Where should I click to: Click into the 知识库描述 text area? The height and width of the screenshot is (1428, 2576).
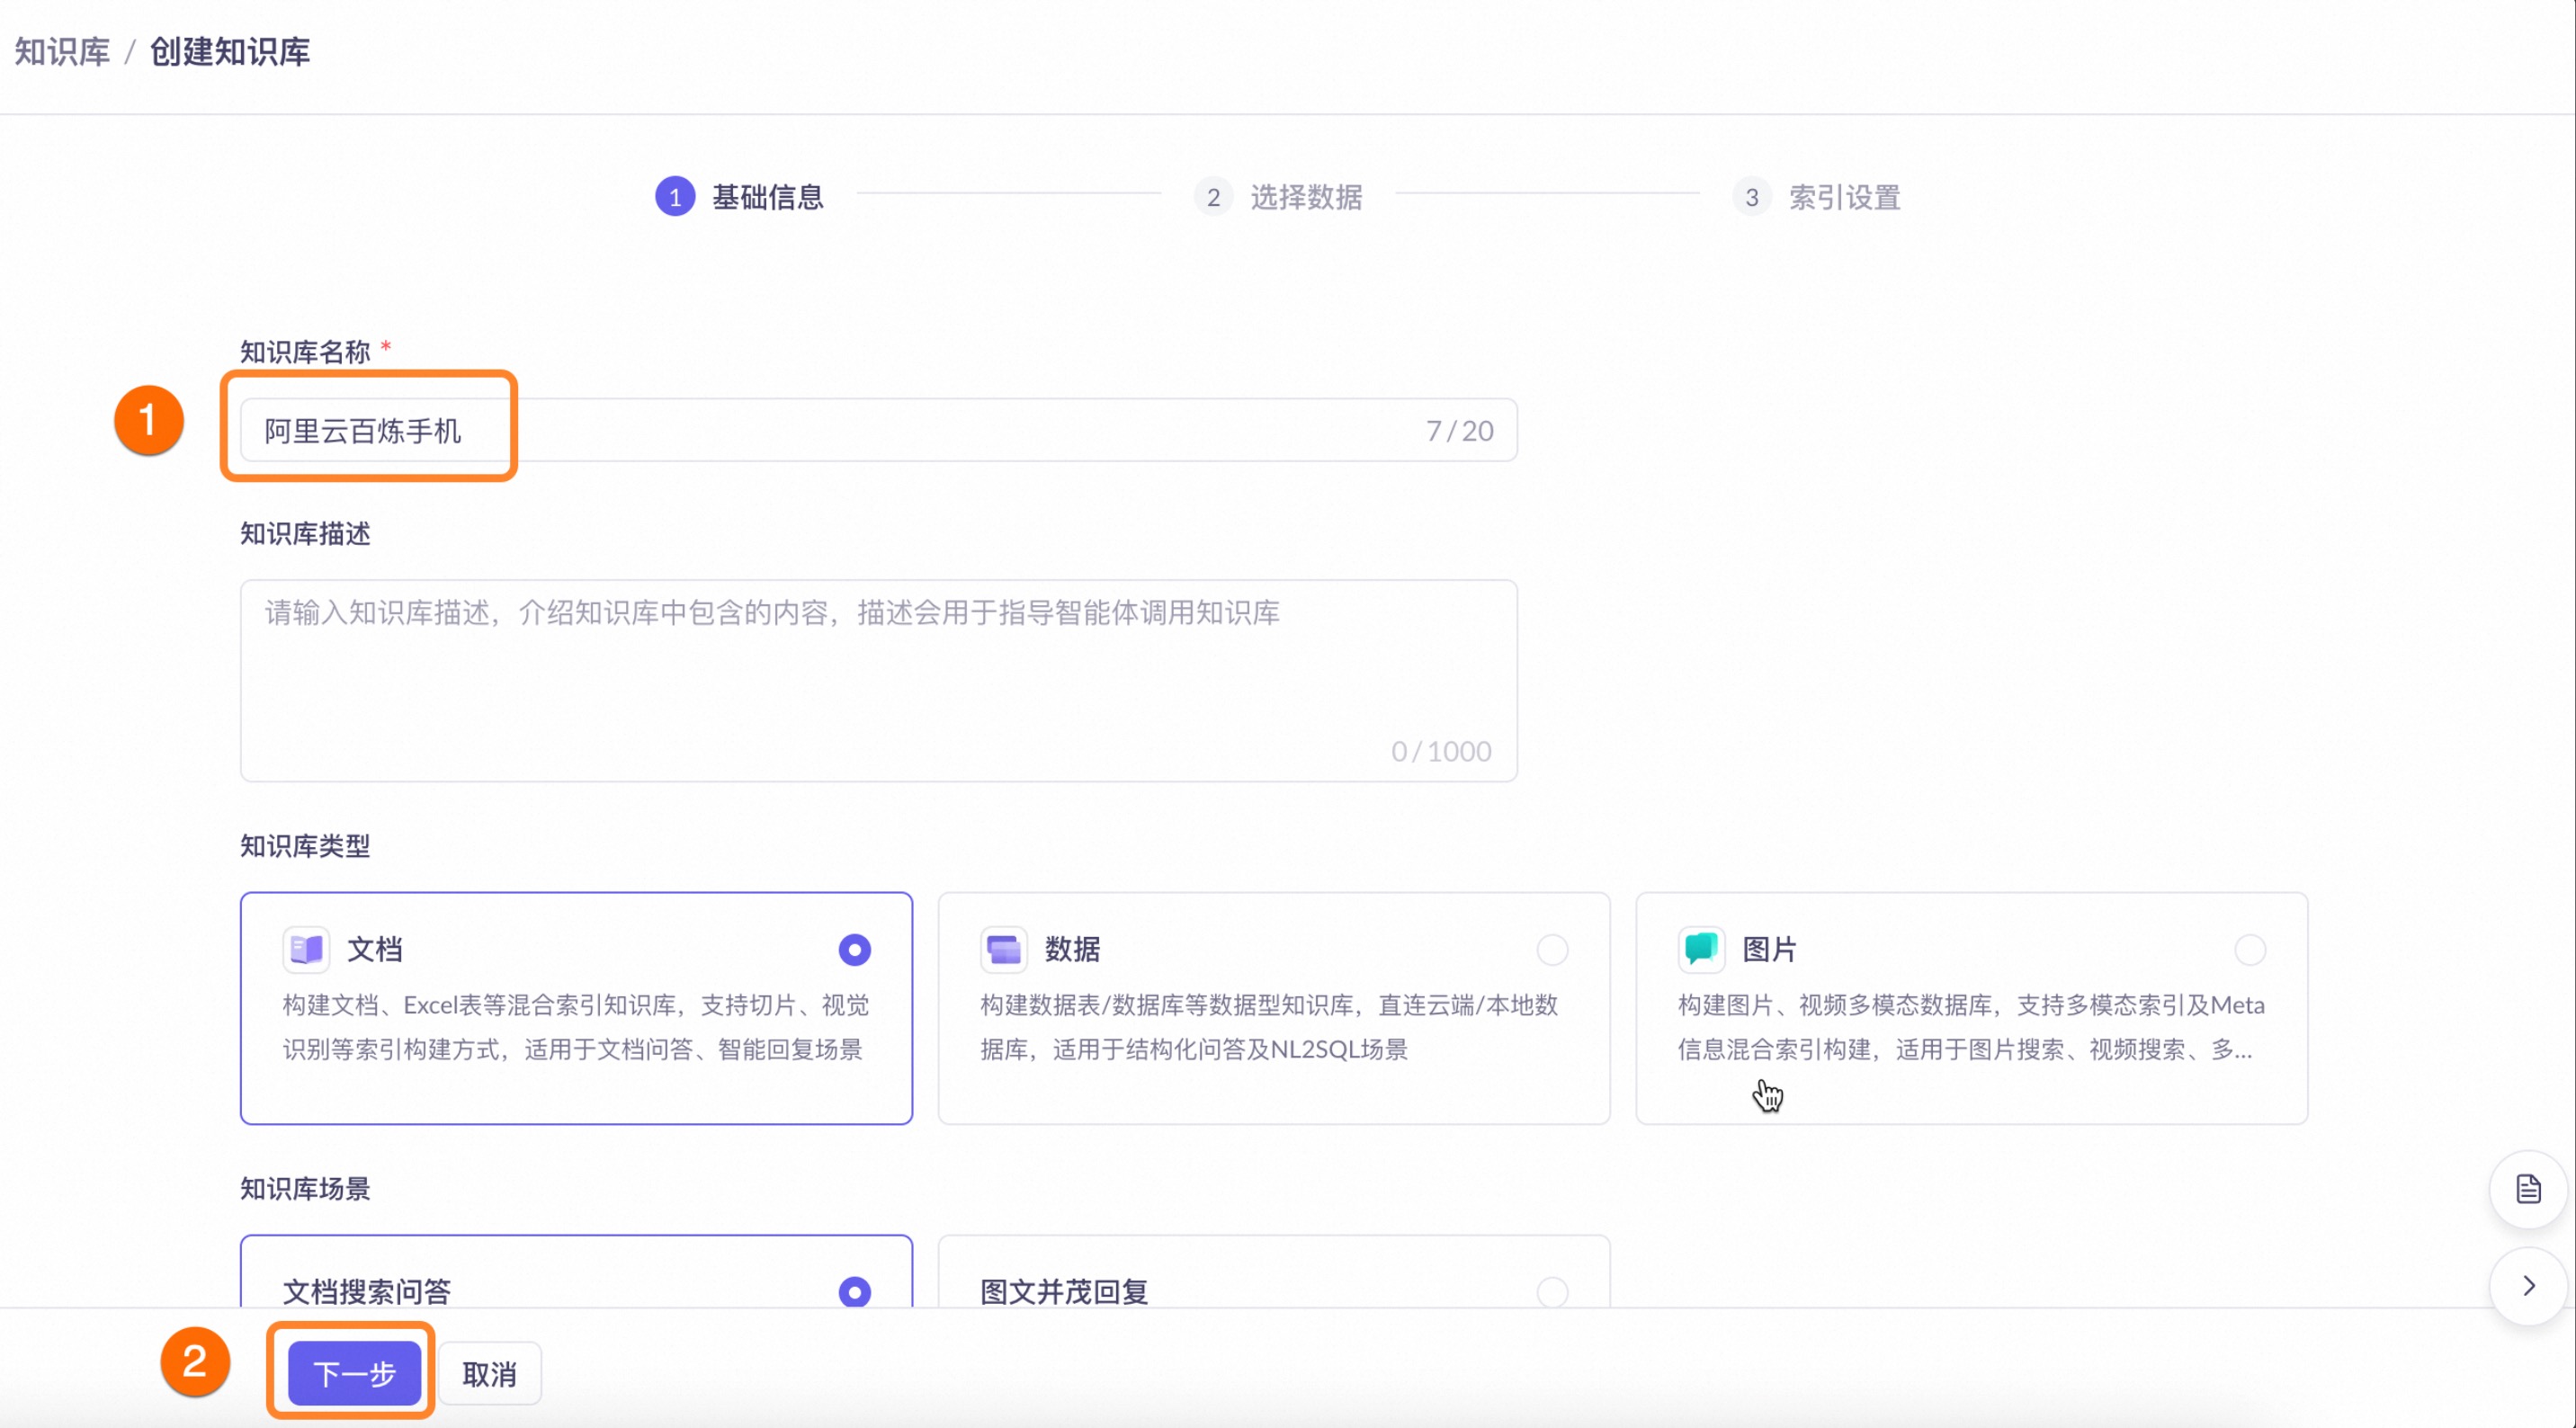pos(878,680)
